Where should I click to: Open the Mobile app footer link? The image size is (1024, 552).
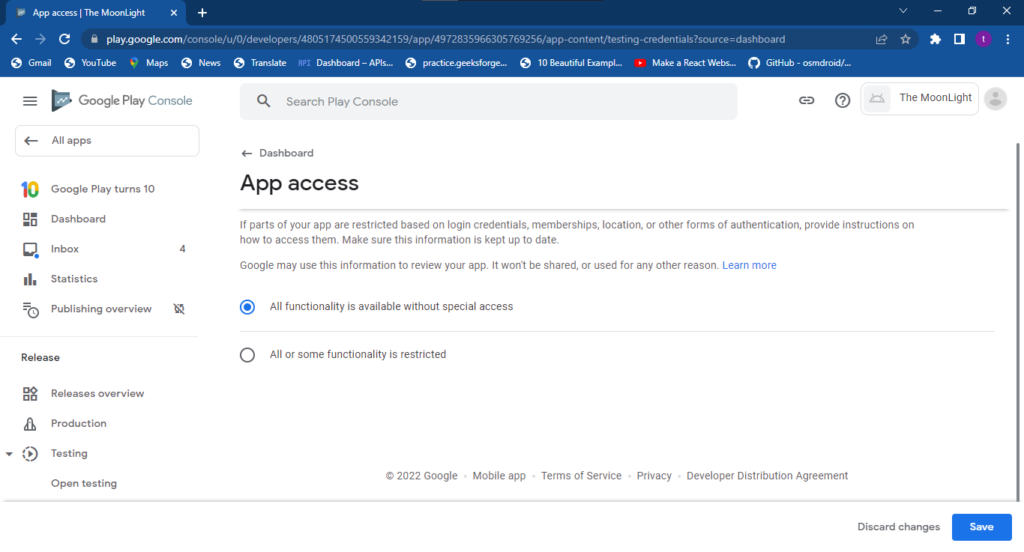pos(499,476)
